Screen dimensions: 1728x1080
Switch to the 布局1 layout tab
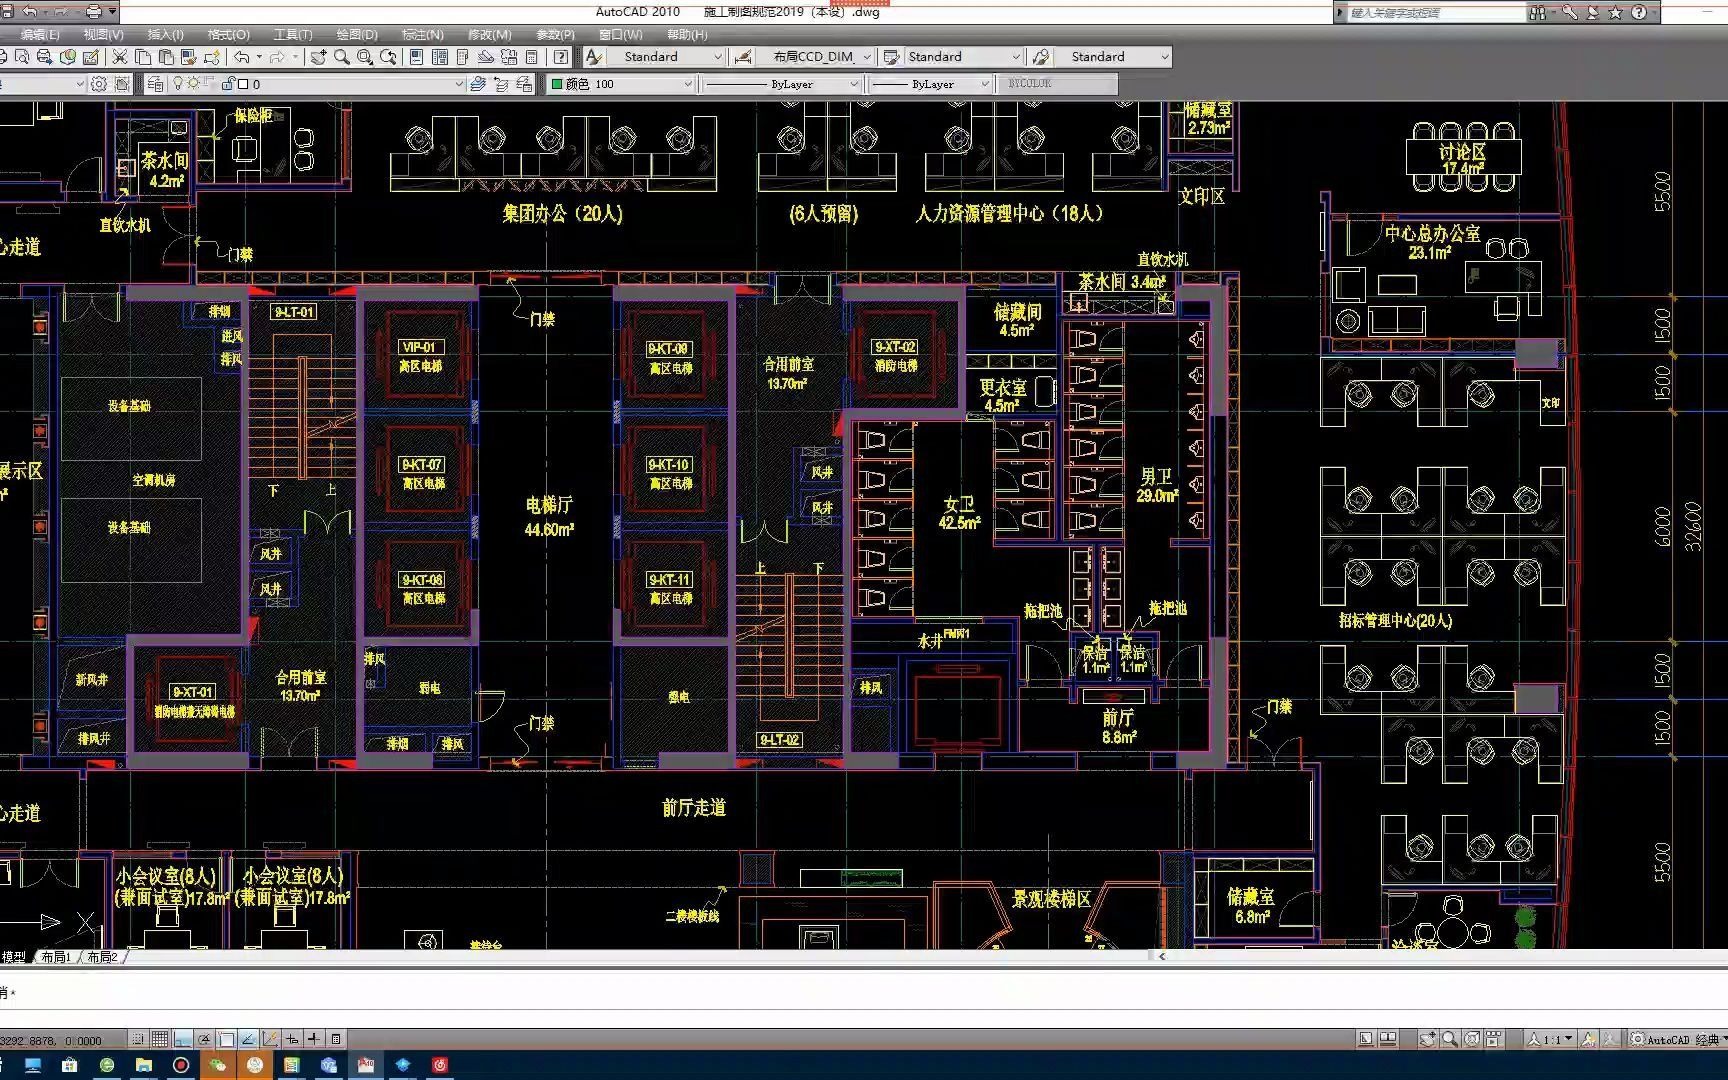coord(56,957)
